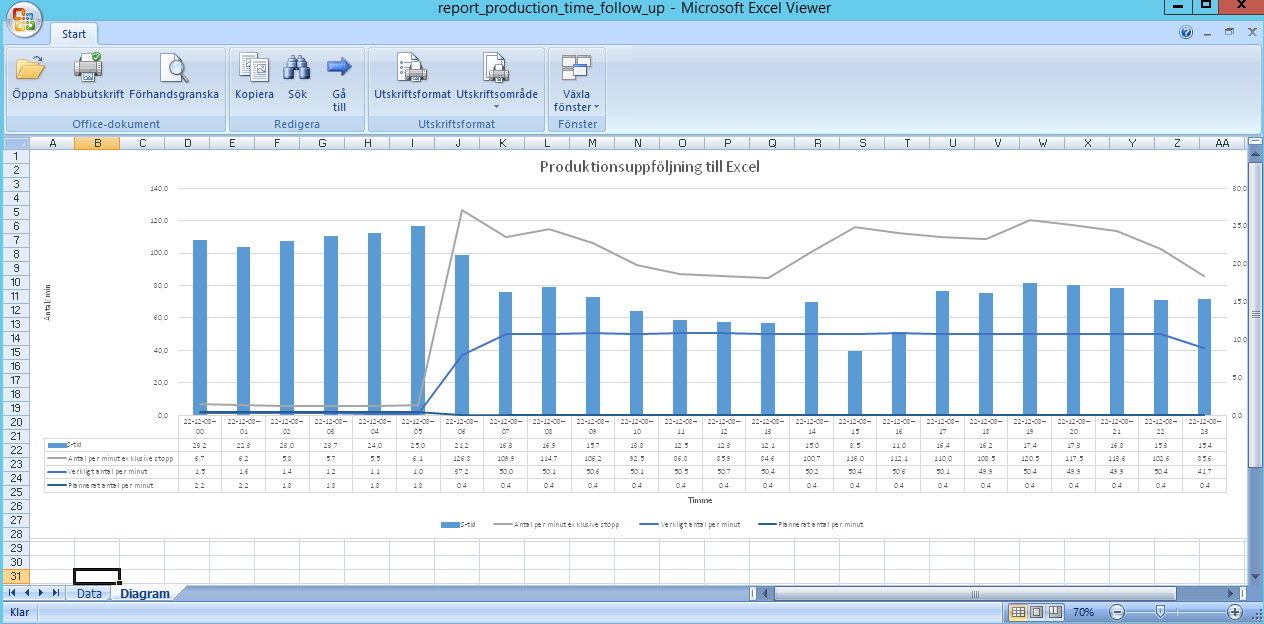Click the Snabbutskrift quick print icon
1264x624 pixels.
coord(88,69)
